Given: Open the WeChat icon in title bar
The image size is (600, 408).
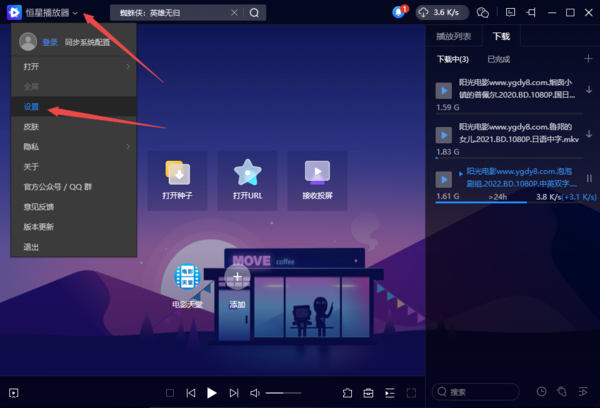Looking at the screenshot, I should pos(483,13).
